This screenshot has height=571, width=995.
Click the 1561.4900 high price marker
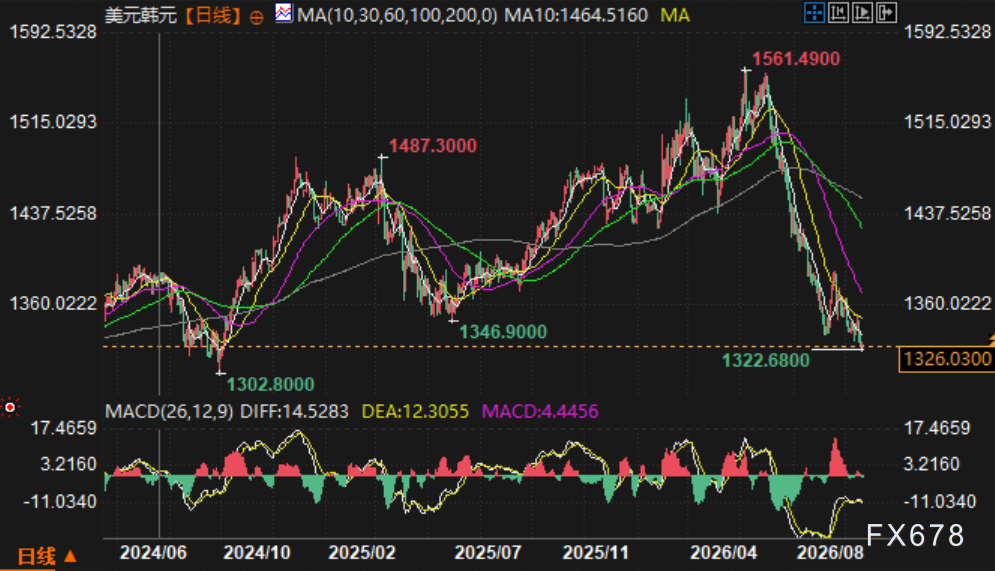pyautogui.click(x=796, y=59)
